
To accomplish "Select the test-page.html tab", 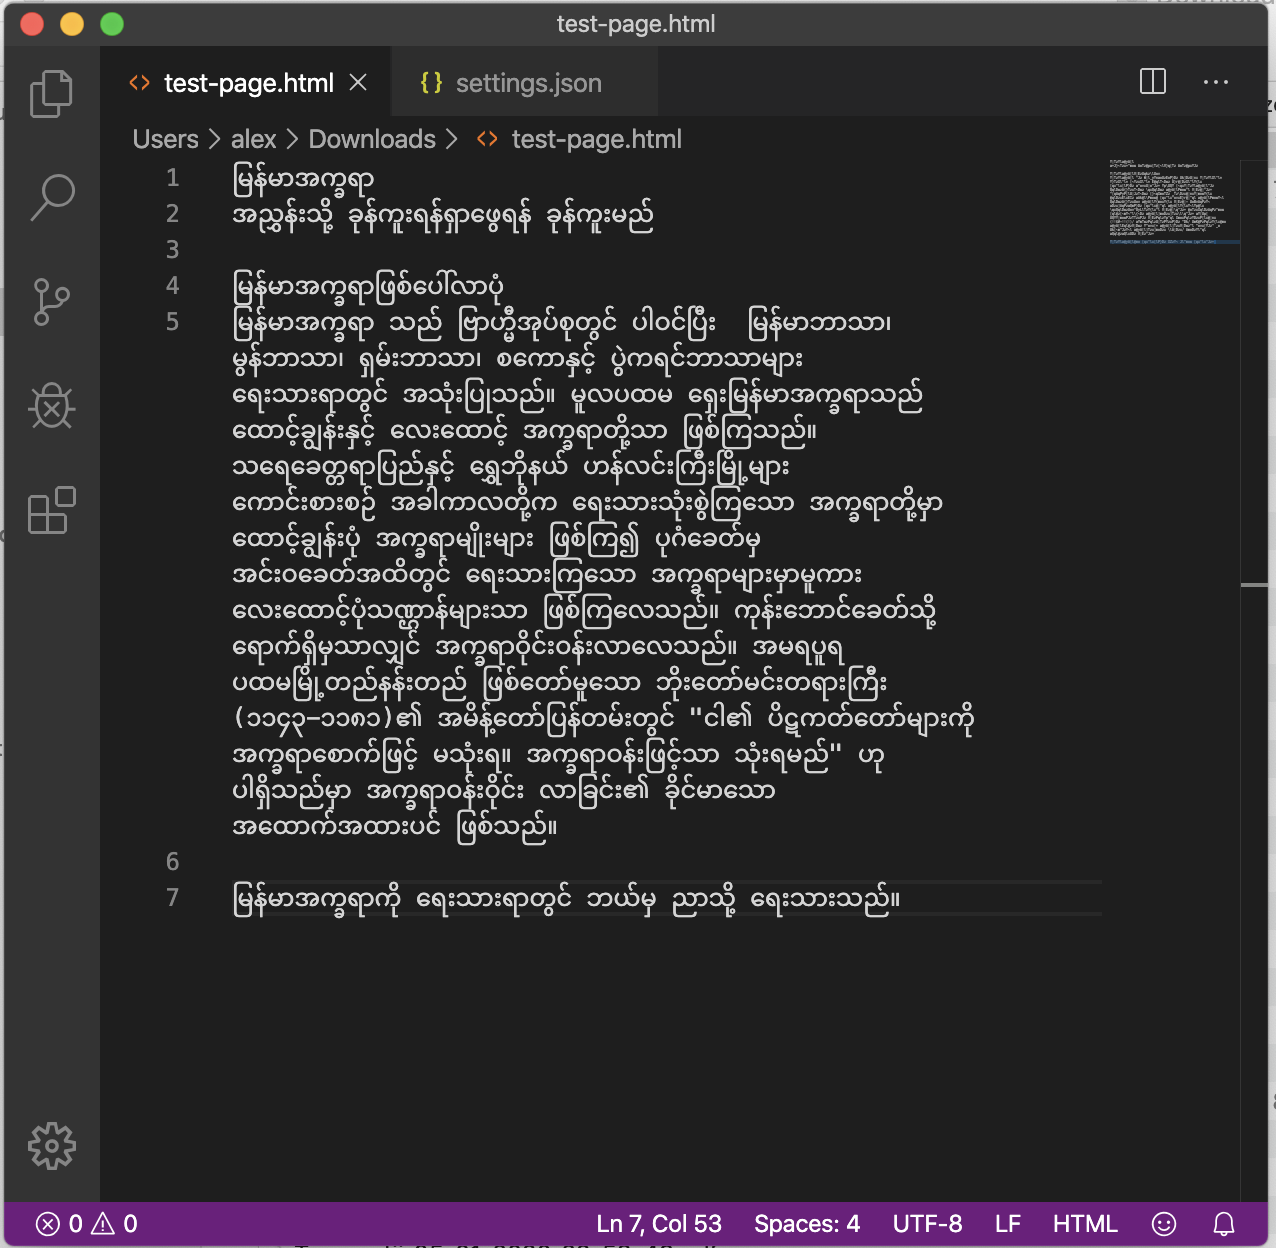I will click(x=248, y=83).
